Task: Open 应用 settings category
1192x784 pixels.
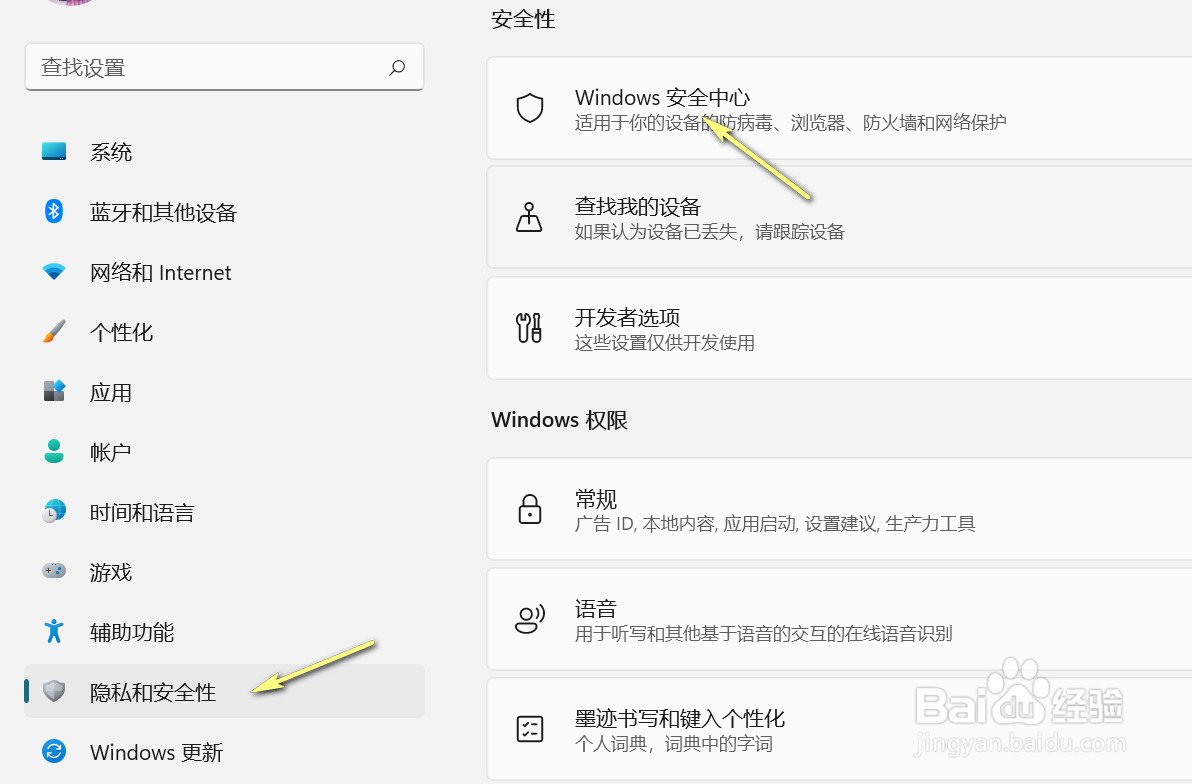Action: tap(224, 392)
